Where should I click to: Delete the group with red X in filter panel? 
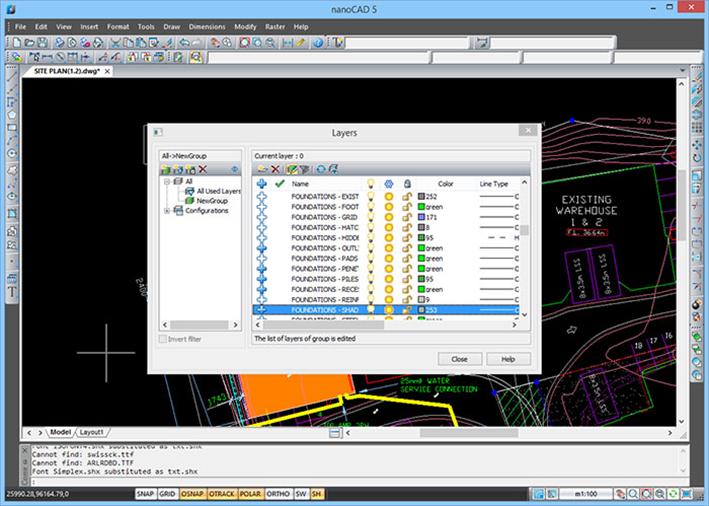click(205, 169)
